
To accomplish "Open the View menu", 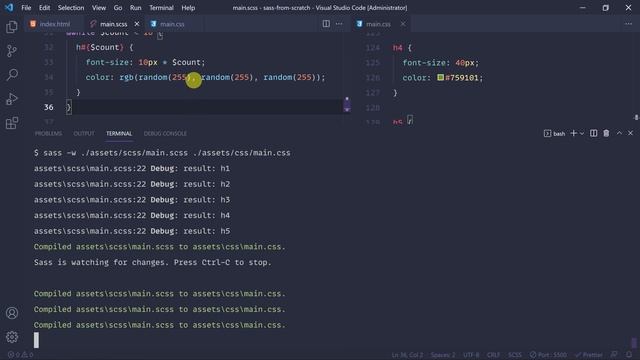I will (99, 8).
